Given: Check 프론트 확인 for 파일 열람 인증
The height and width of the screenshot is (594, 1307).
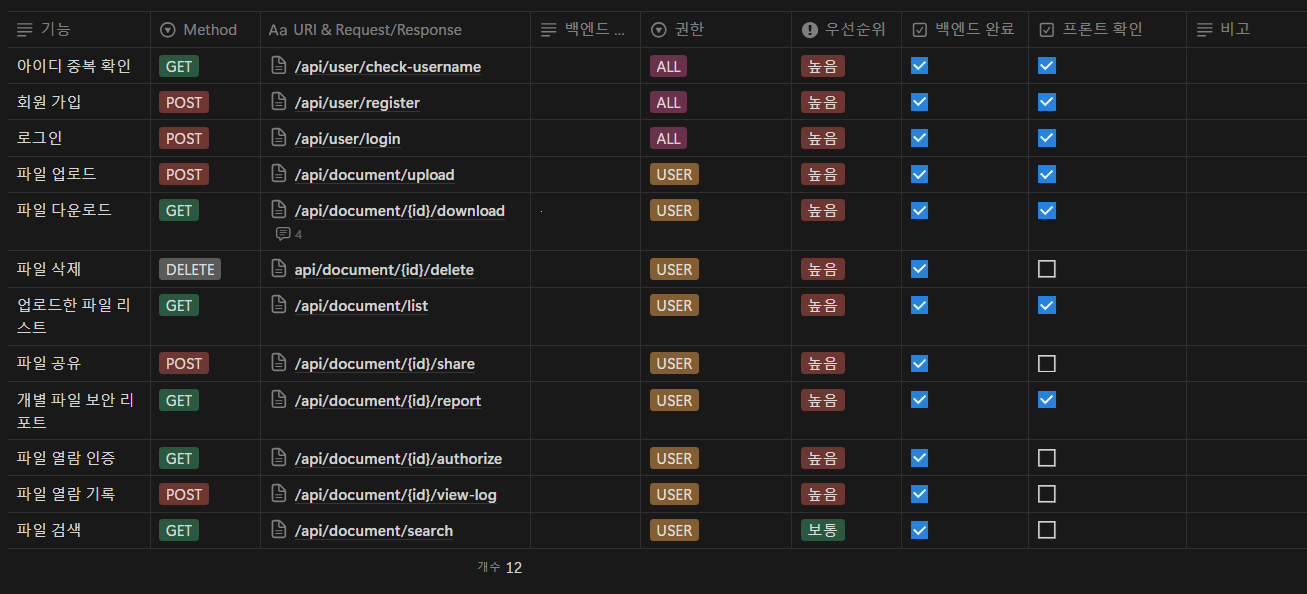Looking at the screenshot, I should (1047, 458).
